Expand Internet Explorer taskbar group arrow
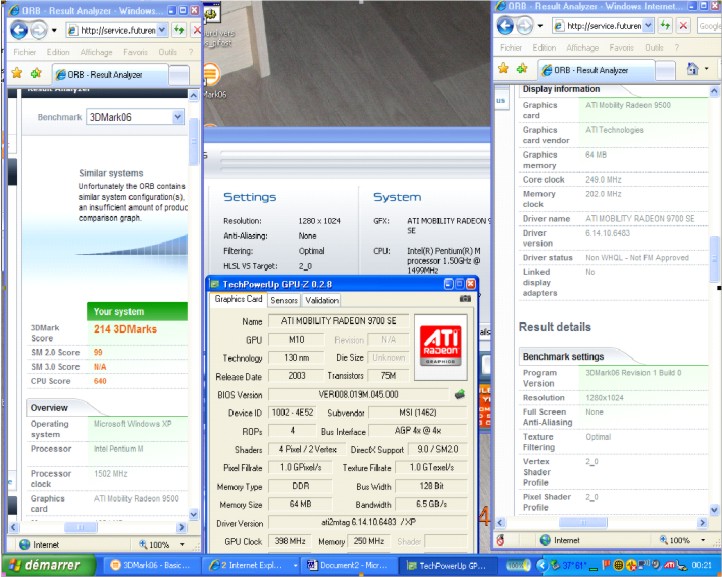Screen dimensions: 722x577 295,565
